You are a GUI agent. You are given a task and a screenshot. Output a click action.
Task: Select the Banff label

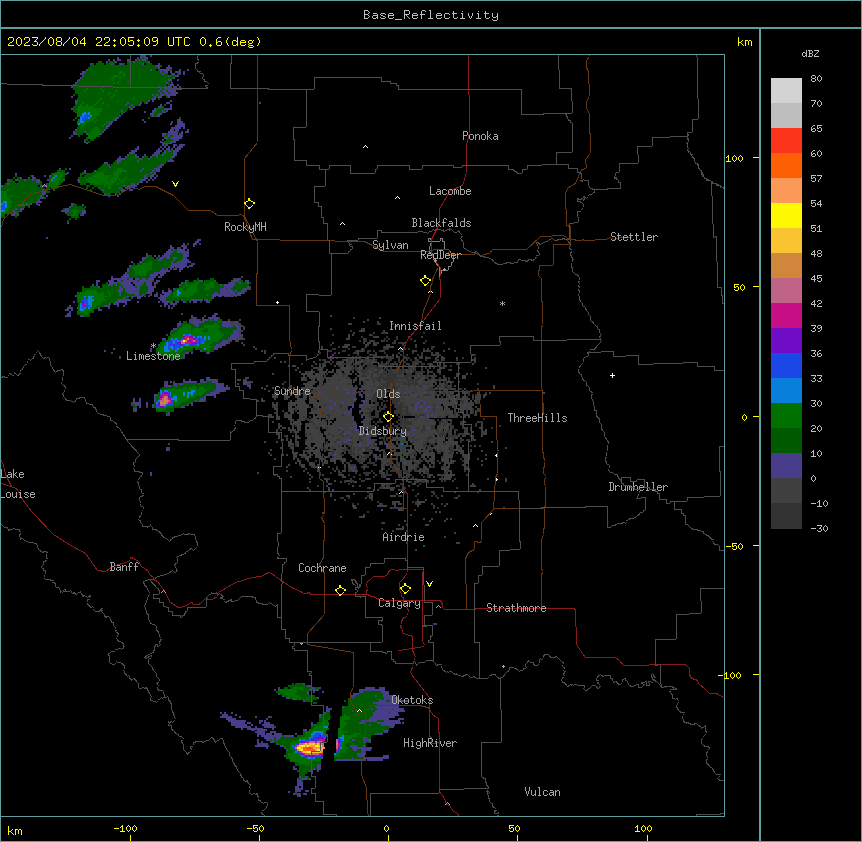click(124, 567)
